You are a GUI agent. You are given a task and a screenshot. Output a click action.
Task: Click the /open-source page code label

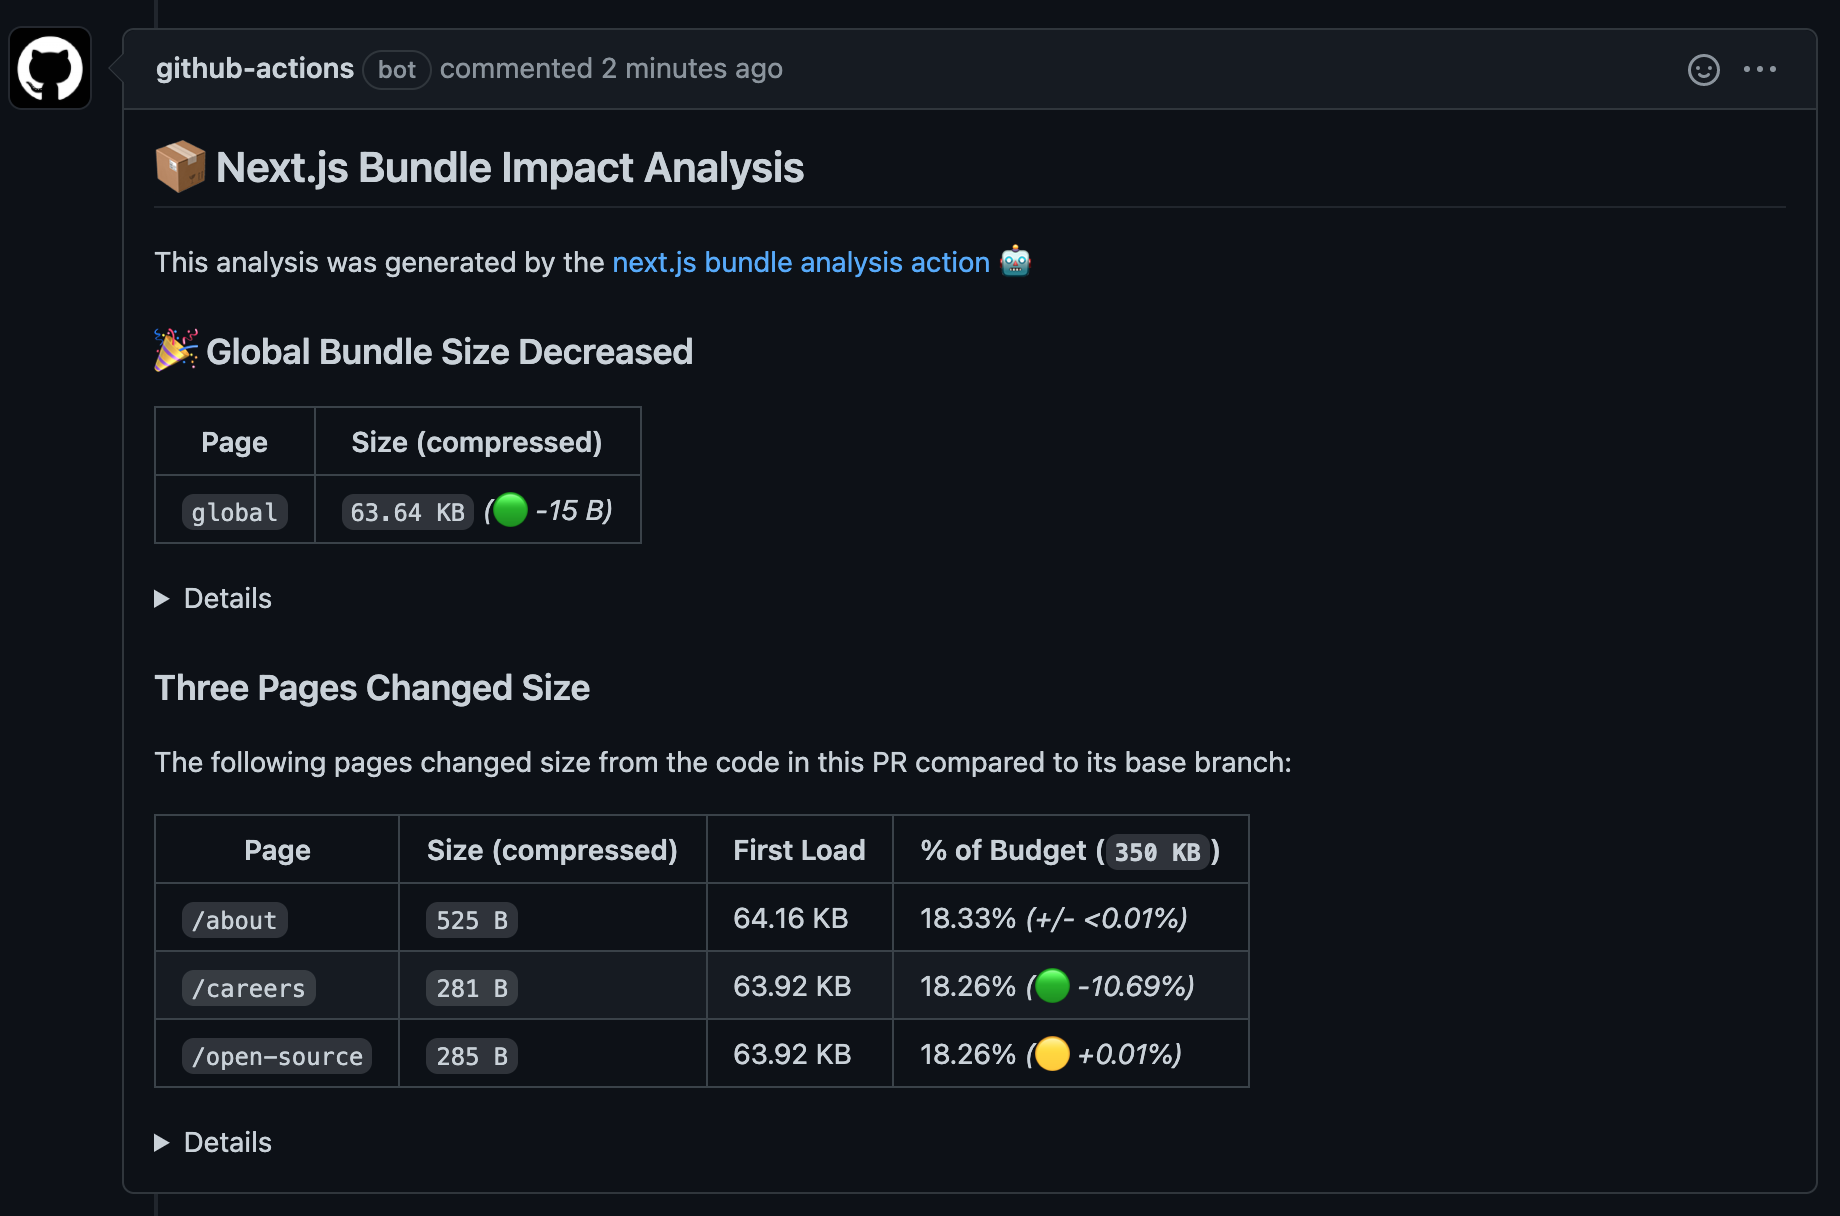tap(277, 1056)
